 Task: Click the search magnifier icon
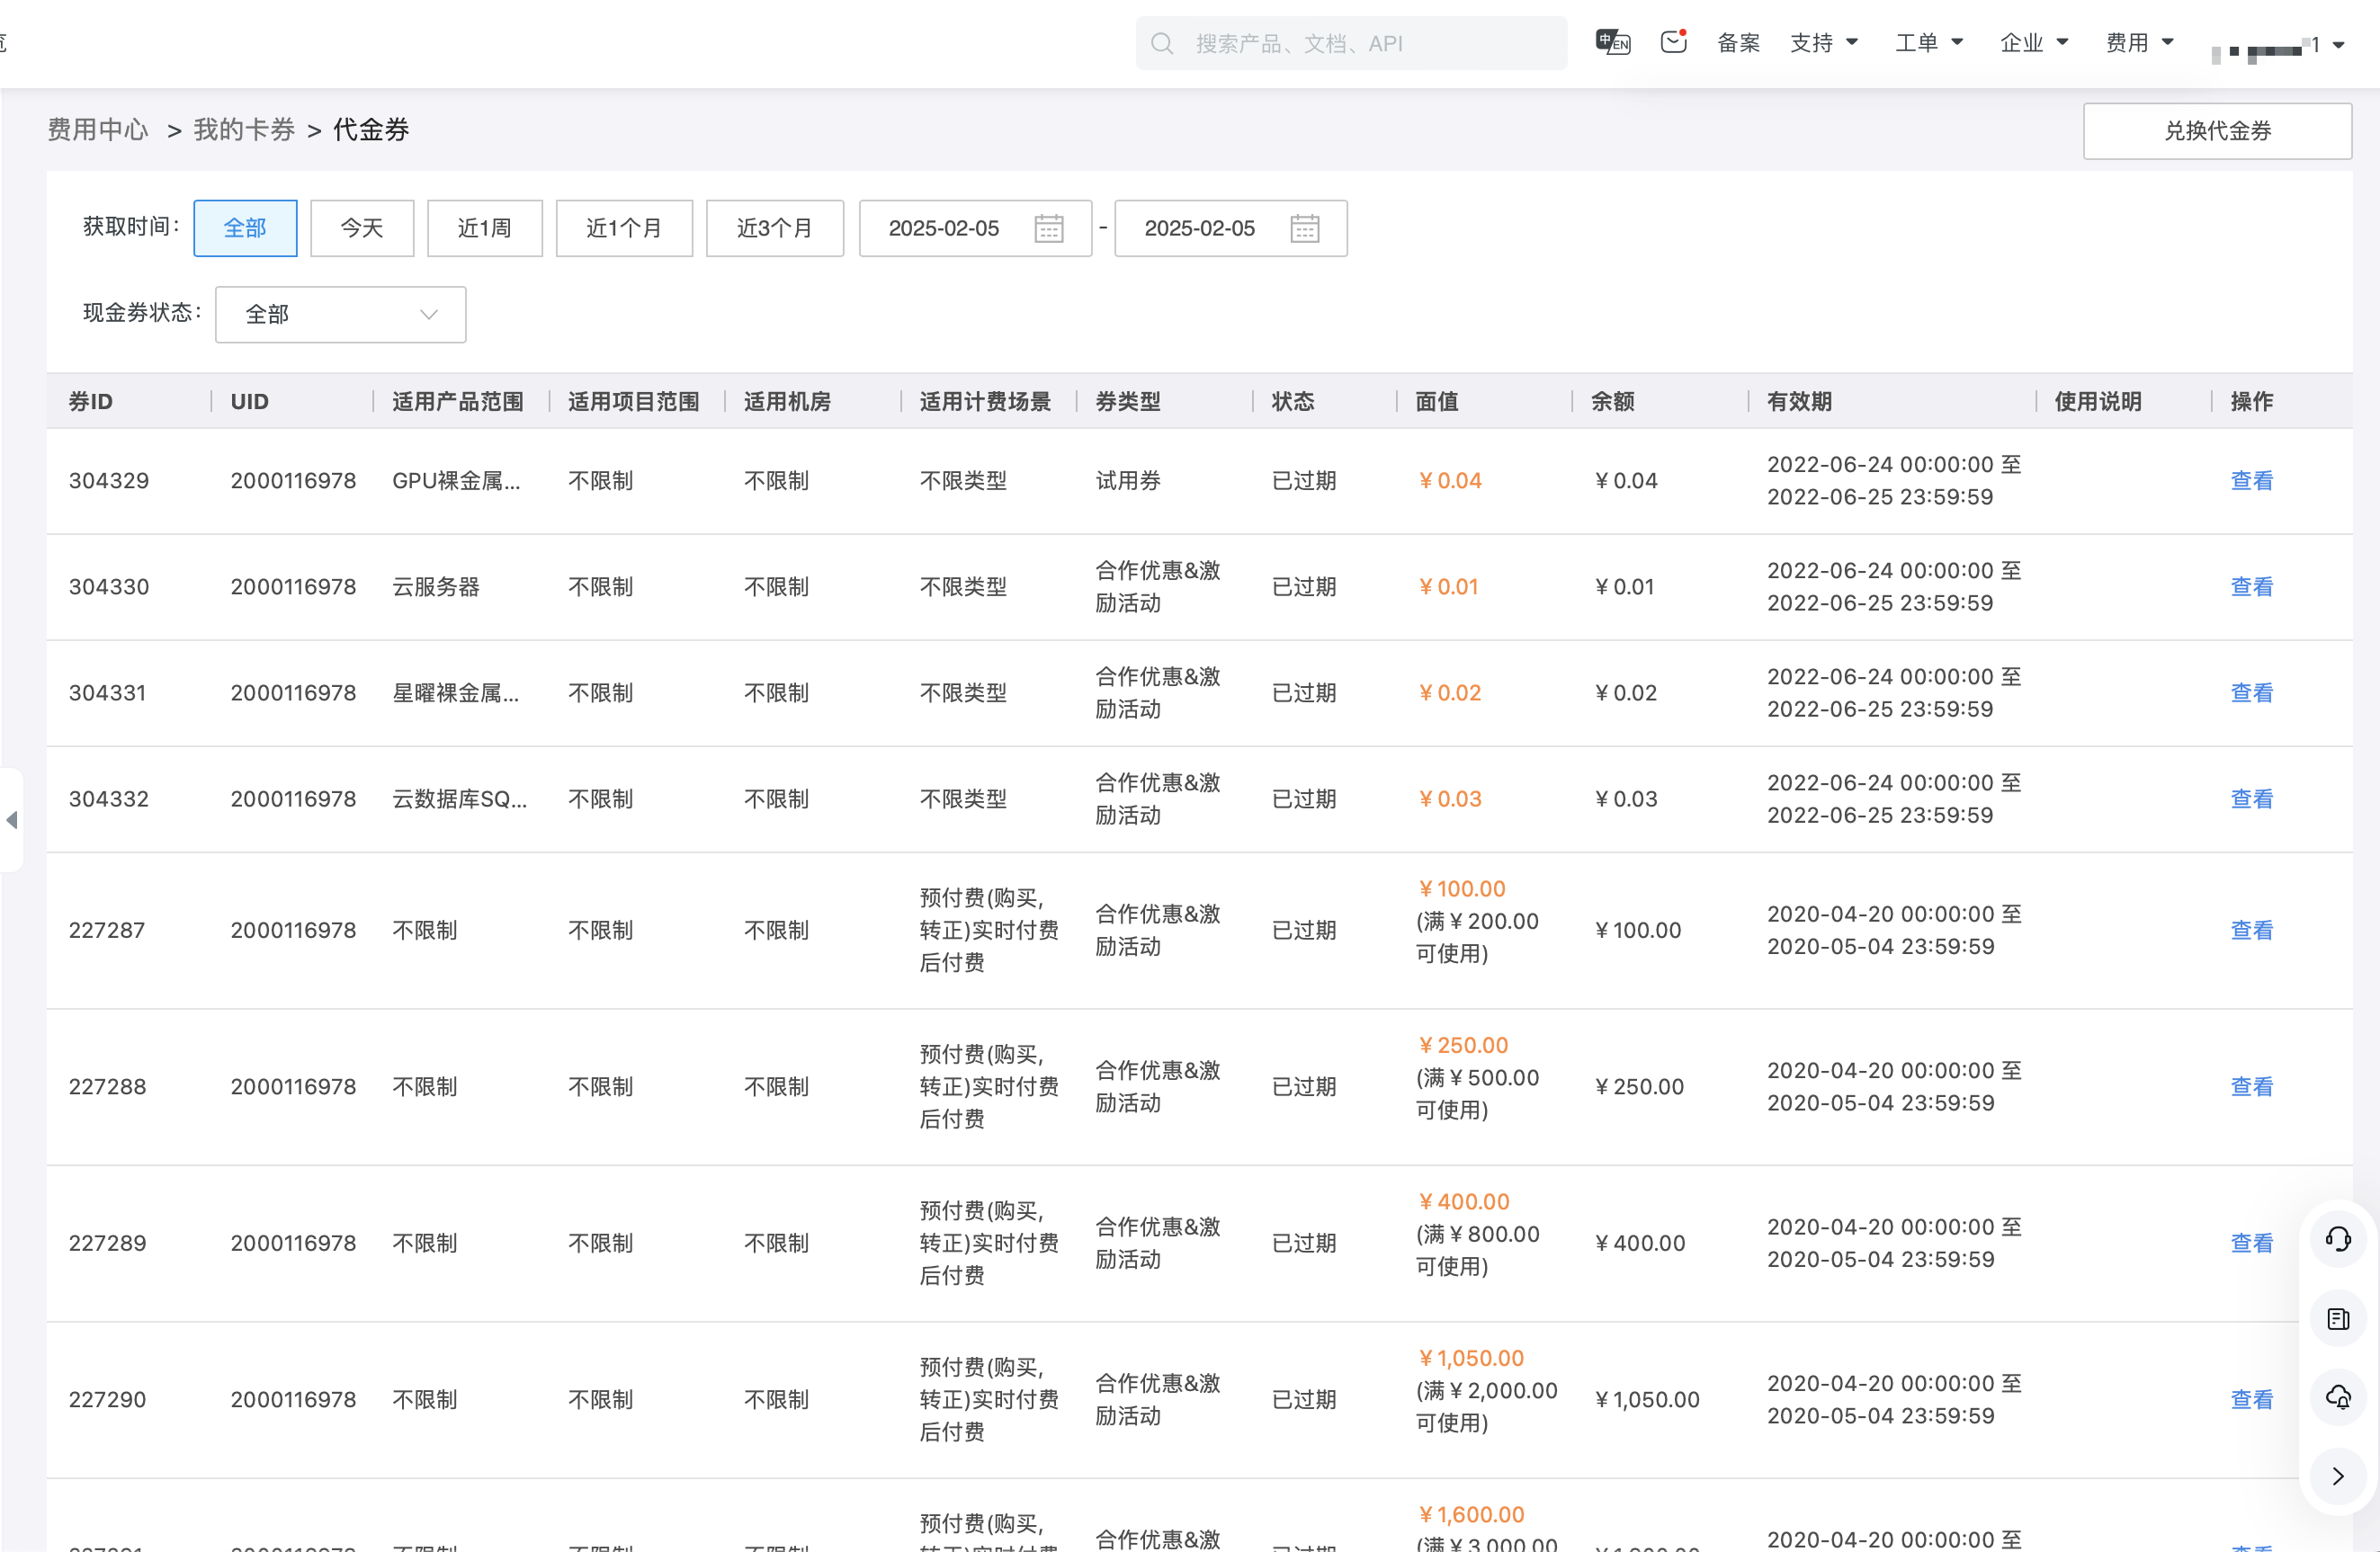tap(1161, 44)
